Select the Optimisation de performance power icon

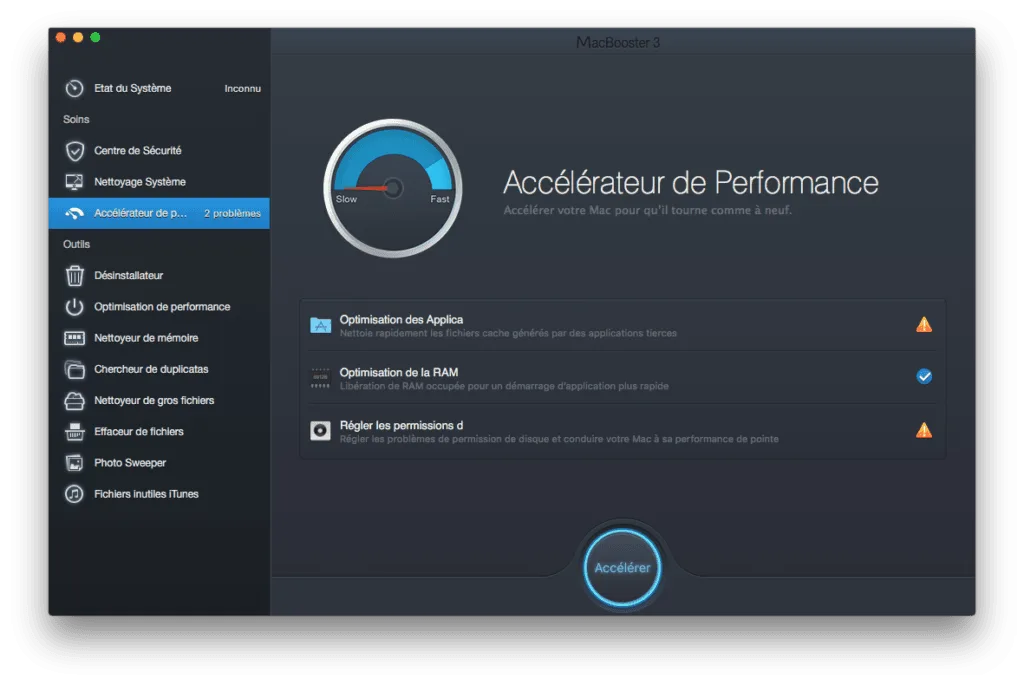pyautogui.click(x=74, y=306)
